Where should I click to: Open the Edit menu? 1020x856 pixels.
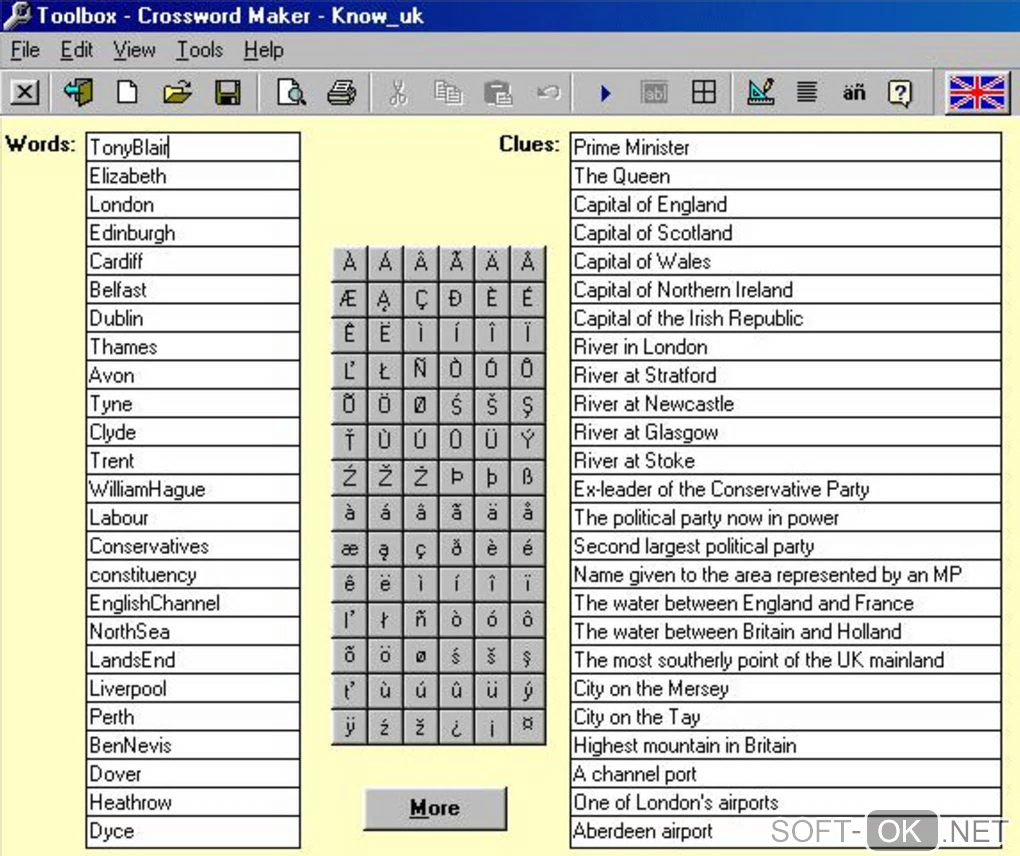pyautogui.click(x=76, y=50)
